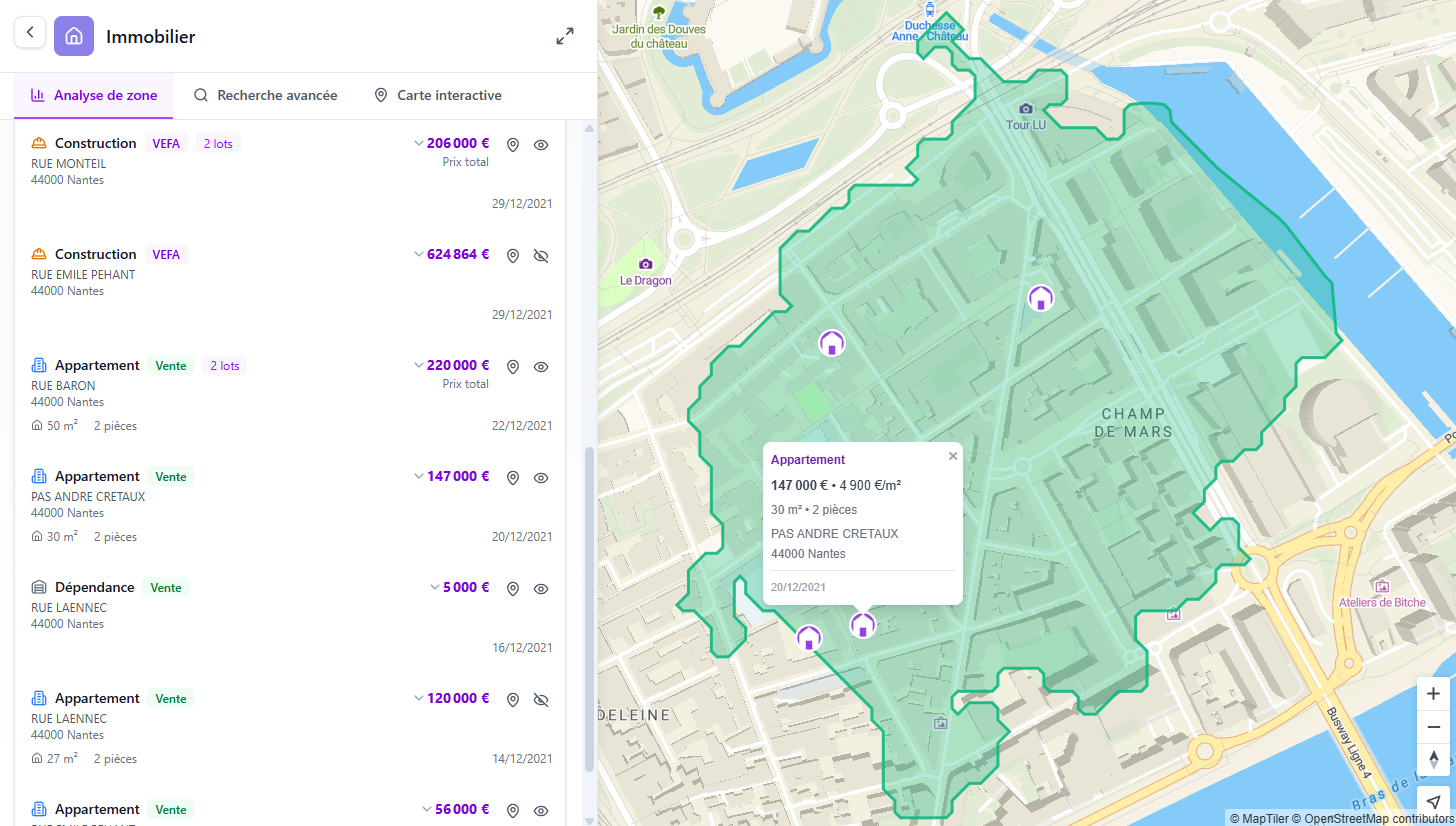Image resolution: width=1456 pixels, height=826 pixels.
Task: Hide the RUE MONTEIL construction listing
Action: click(541, 144)
